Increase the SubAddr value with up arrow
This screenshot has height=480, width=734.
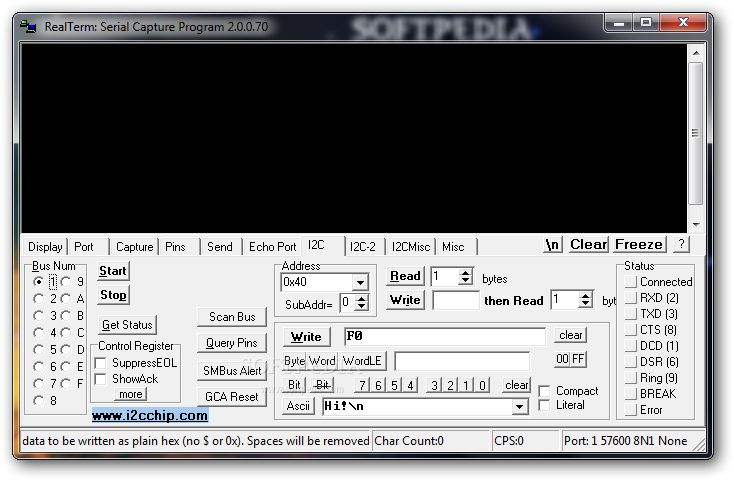coord(361,298)
